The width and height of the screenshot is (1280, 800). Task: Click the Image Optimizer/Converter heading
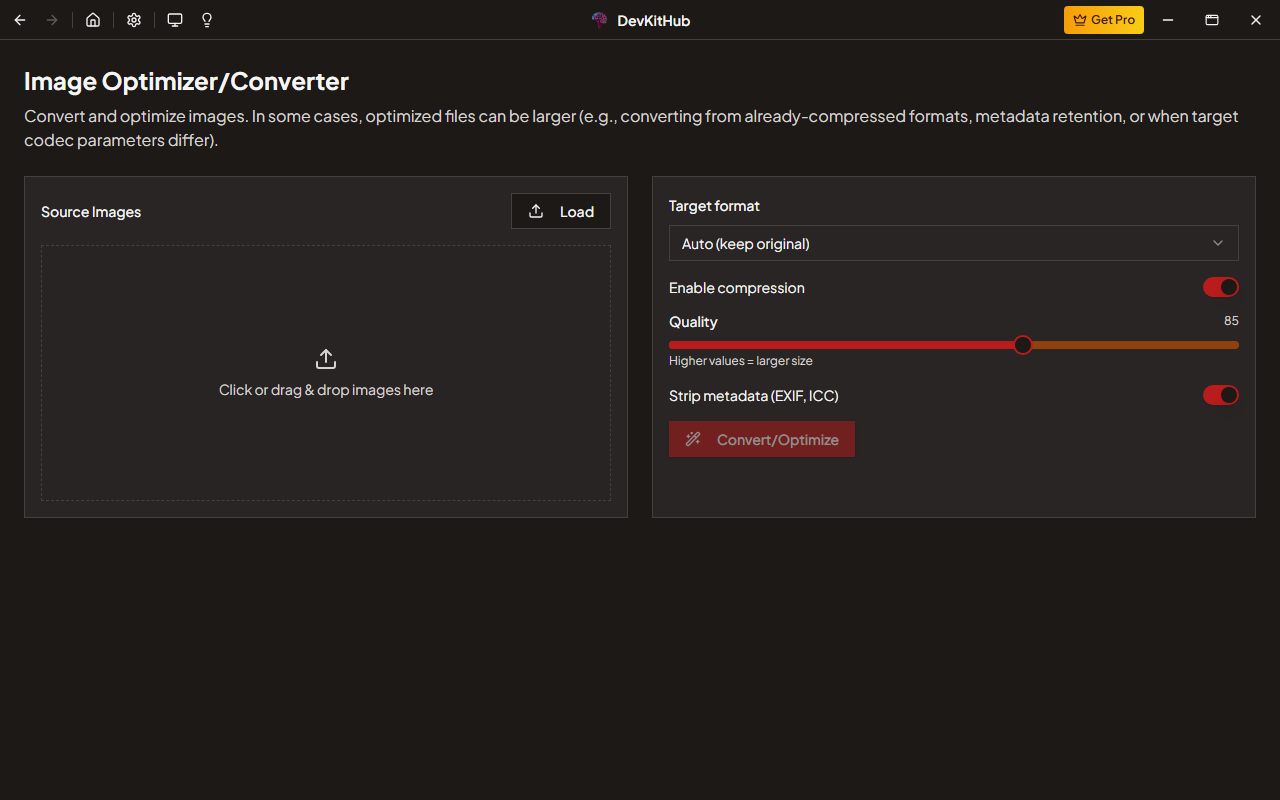[186, 82]
